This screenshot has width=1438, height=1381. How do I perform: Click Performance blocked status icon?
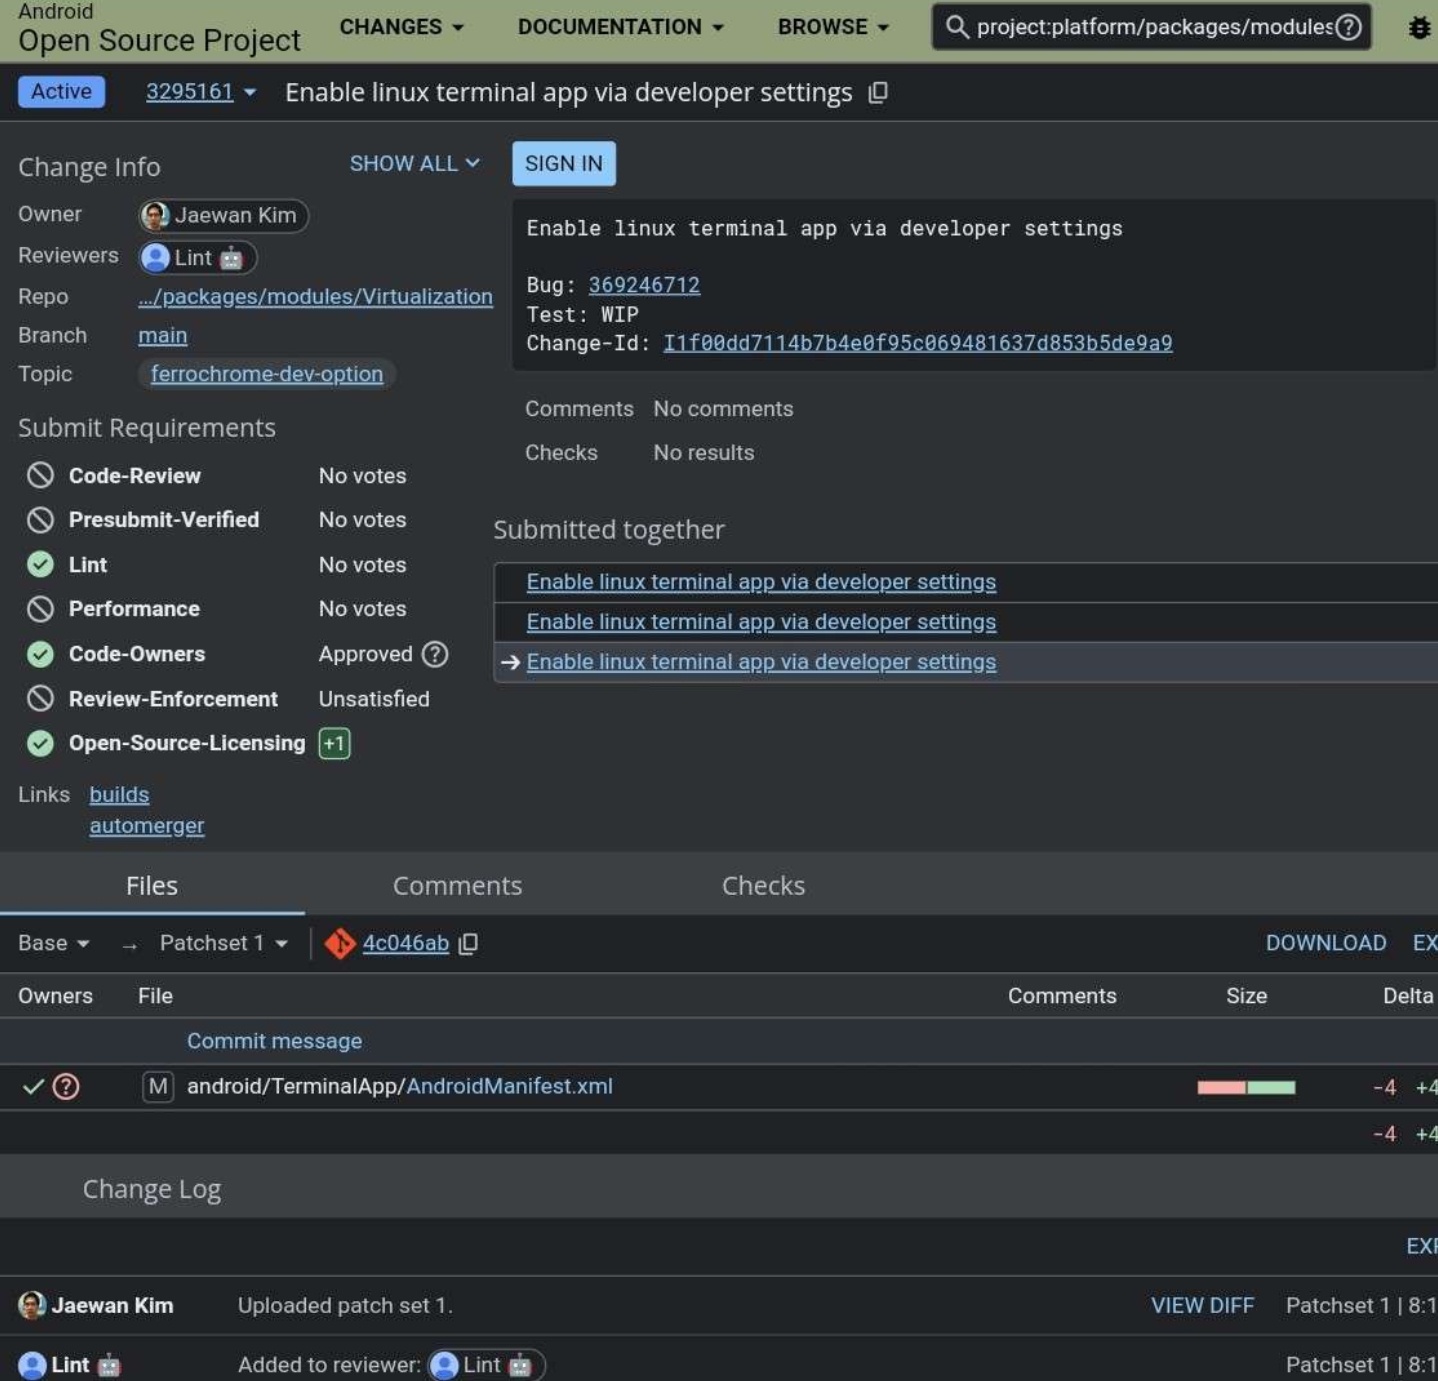point(40,609)
